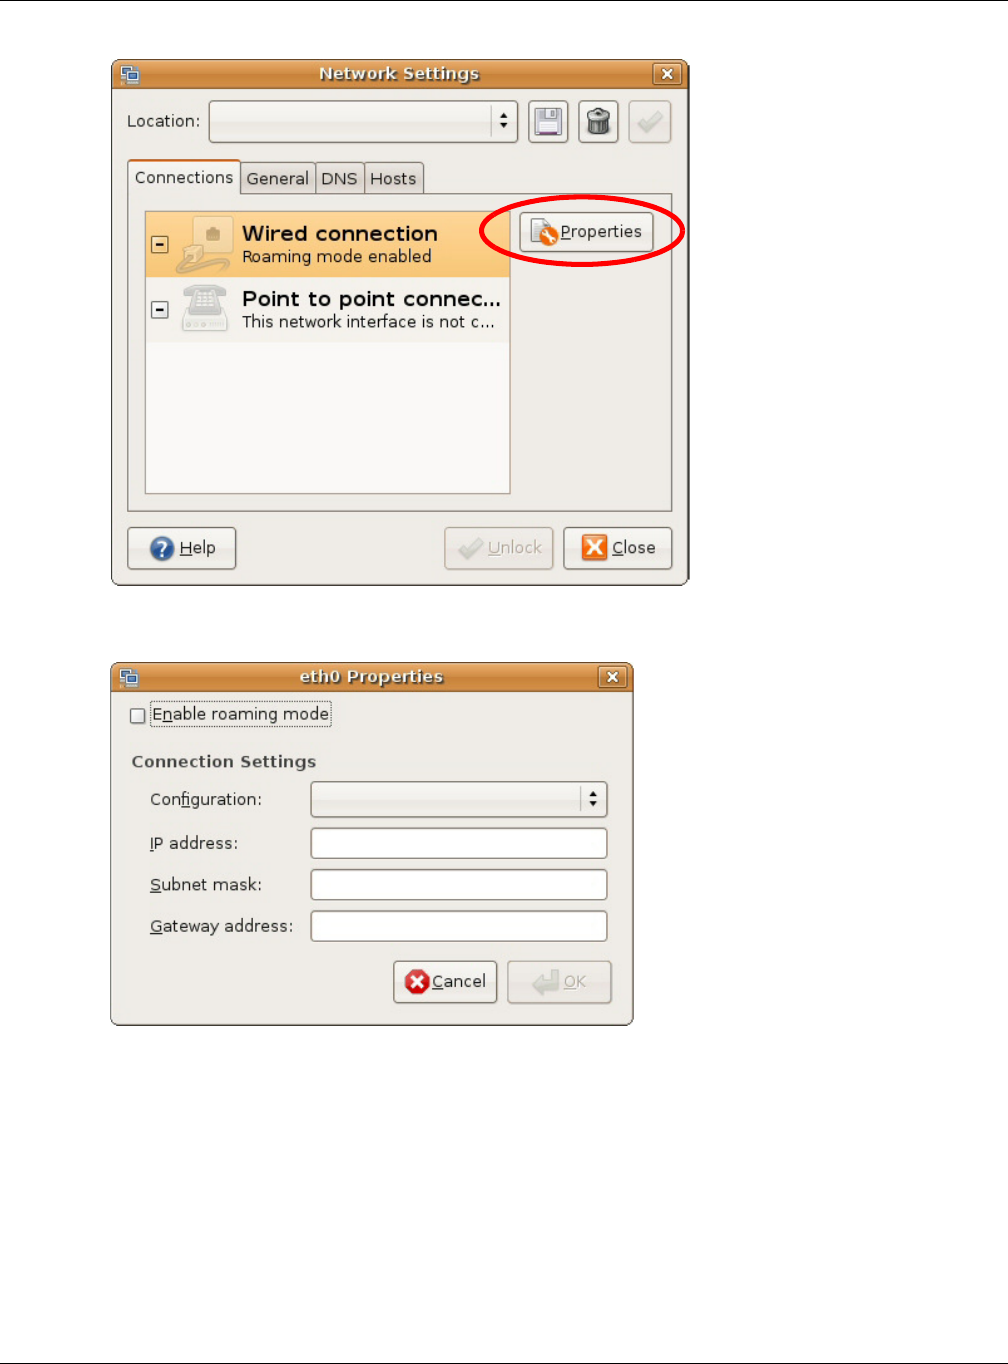
Task: Click into the Gateway address field
Action: [459, 926]
